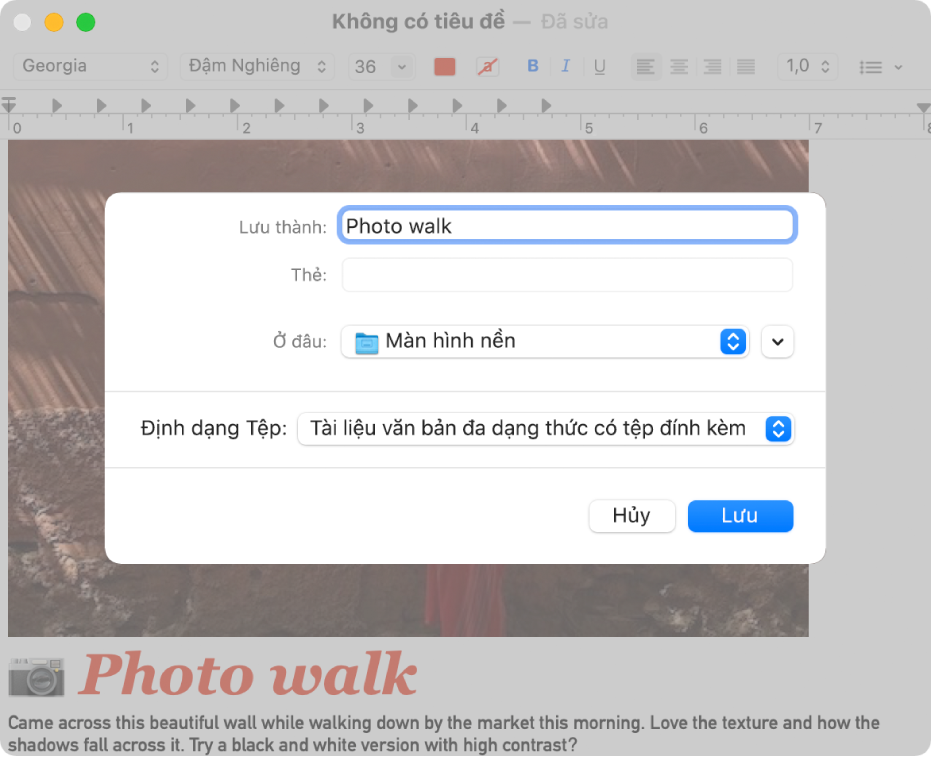
Task: Click the tab stop nearest ruler mark 1
Action: (x=146, y=106)
